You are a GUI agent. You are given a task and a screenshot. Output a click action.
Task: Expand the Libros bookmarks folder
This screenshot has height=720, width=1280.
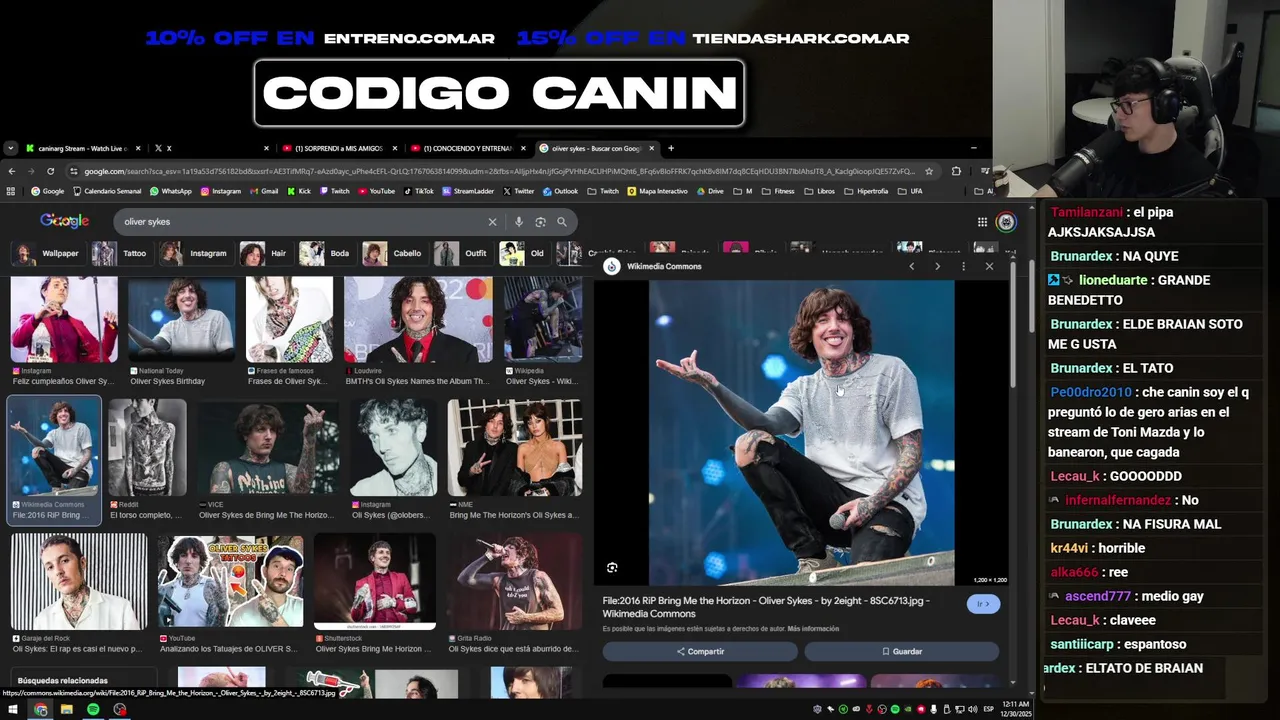tap(820, 191)
